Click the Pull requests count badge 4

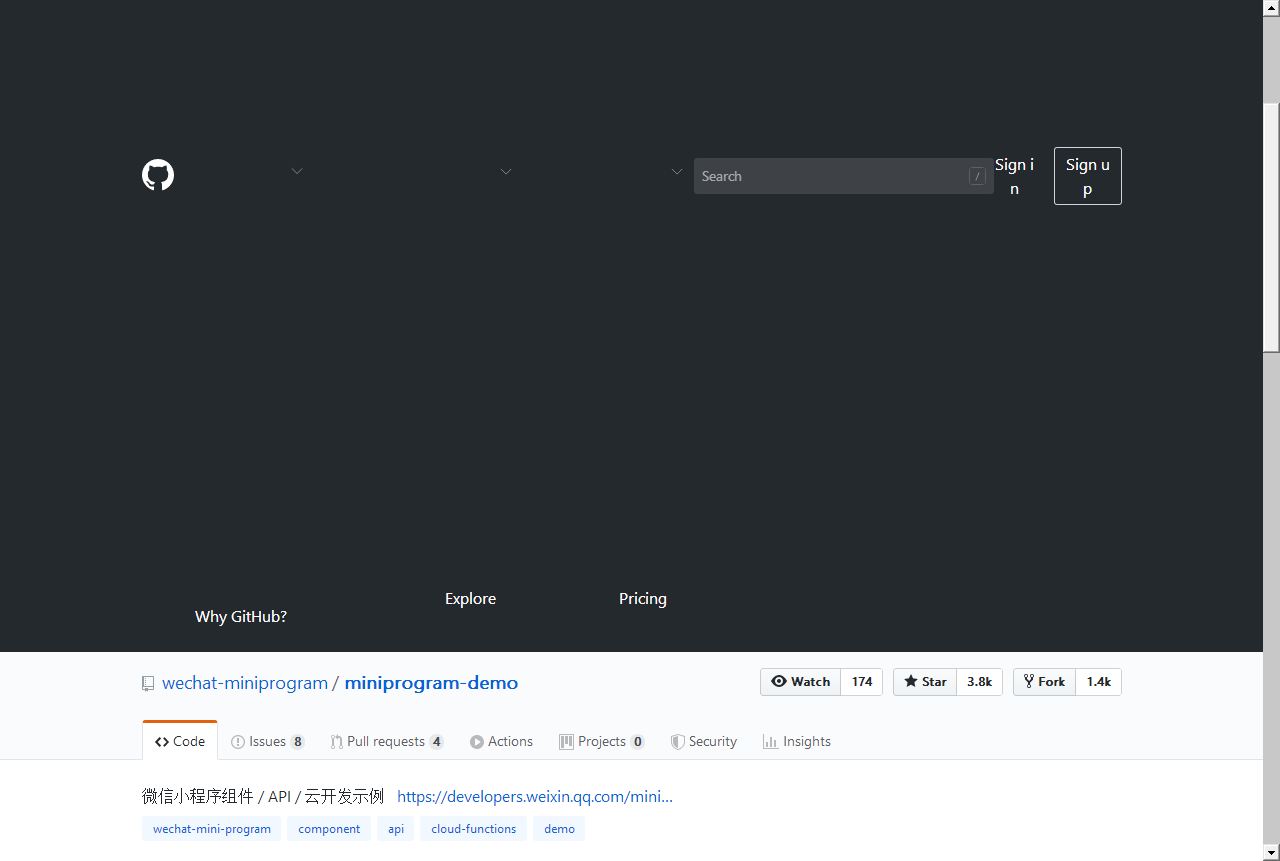(436, 742)
